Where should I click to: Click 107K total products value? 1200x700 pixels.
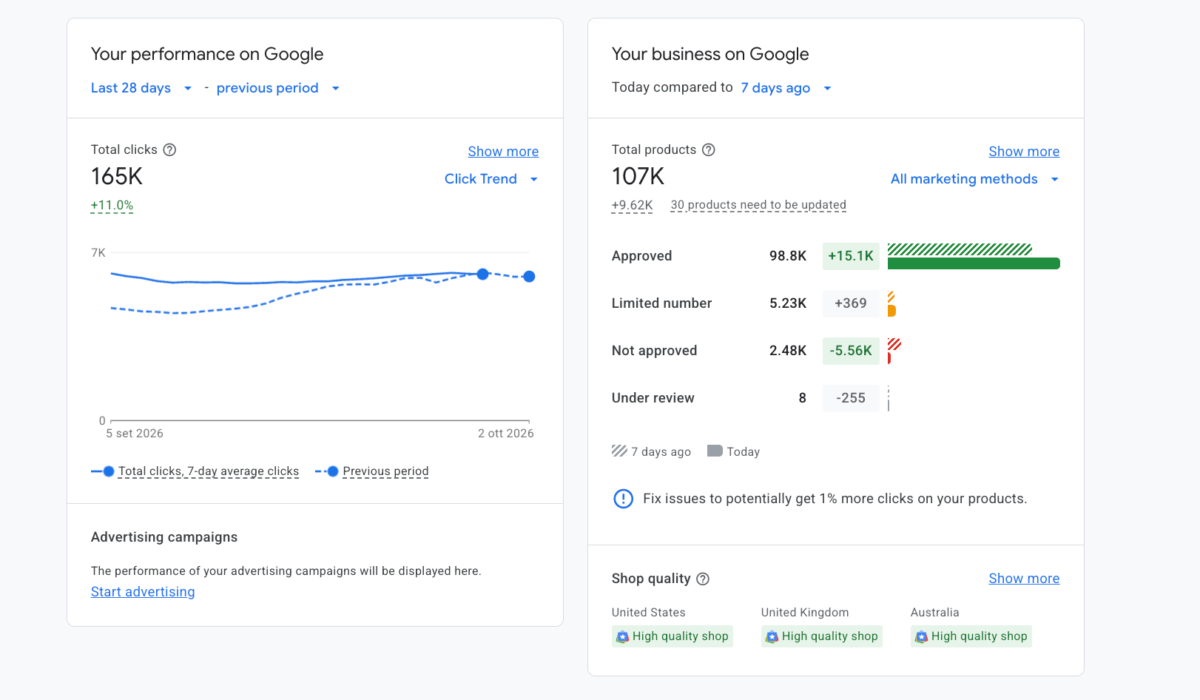(x=638, y=177)
